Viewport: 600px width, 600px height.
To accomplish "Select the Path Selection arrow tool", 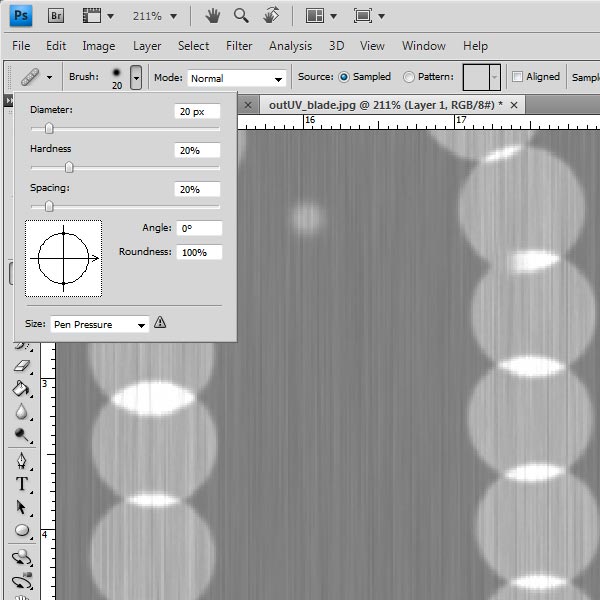I will pyautogui.click(x=21, y=507).
